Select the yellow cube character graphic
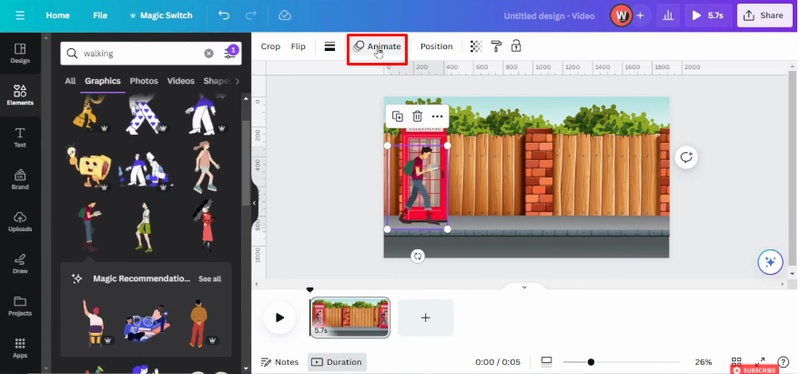The width and height of the screenshot is (800, 374). [x=89, y=167]
